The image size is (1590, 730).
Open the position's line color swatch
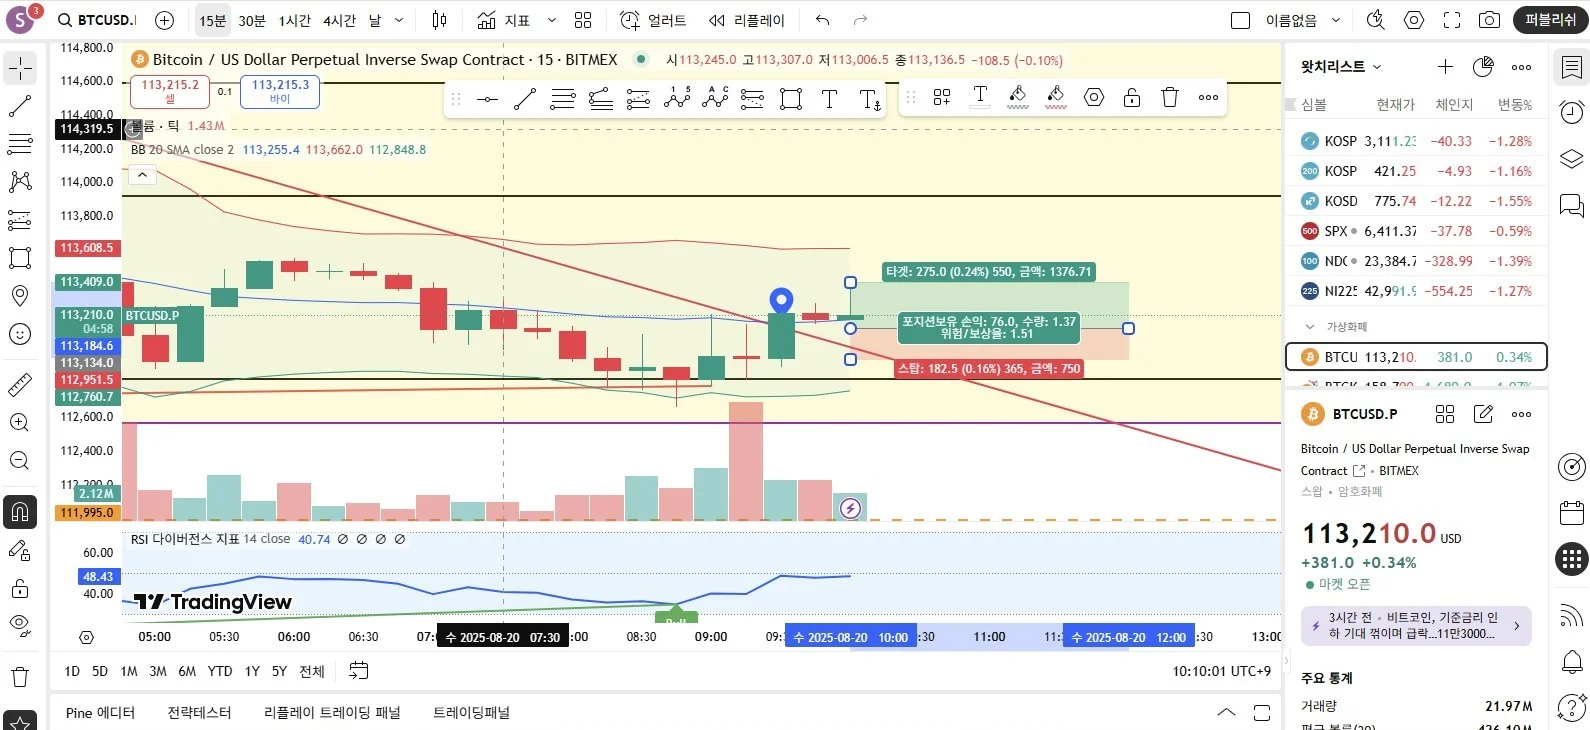[x=1018, y=97]
